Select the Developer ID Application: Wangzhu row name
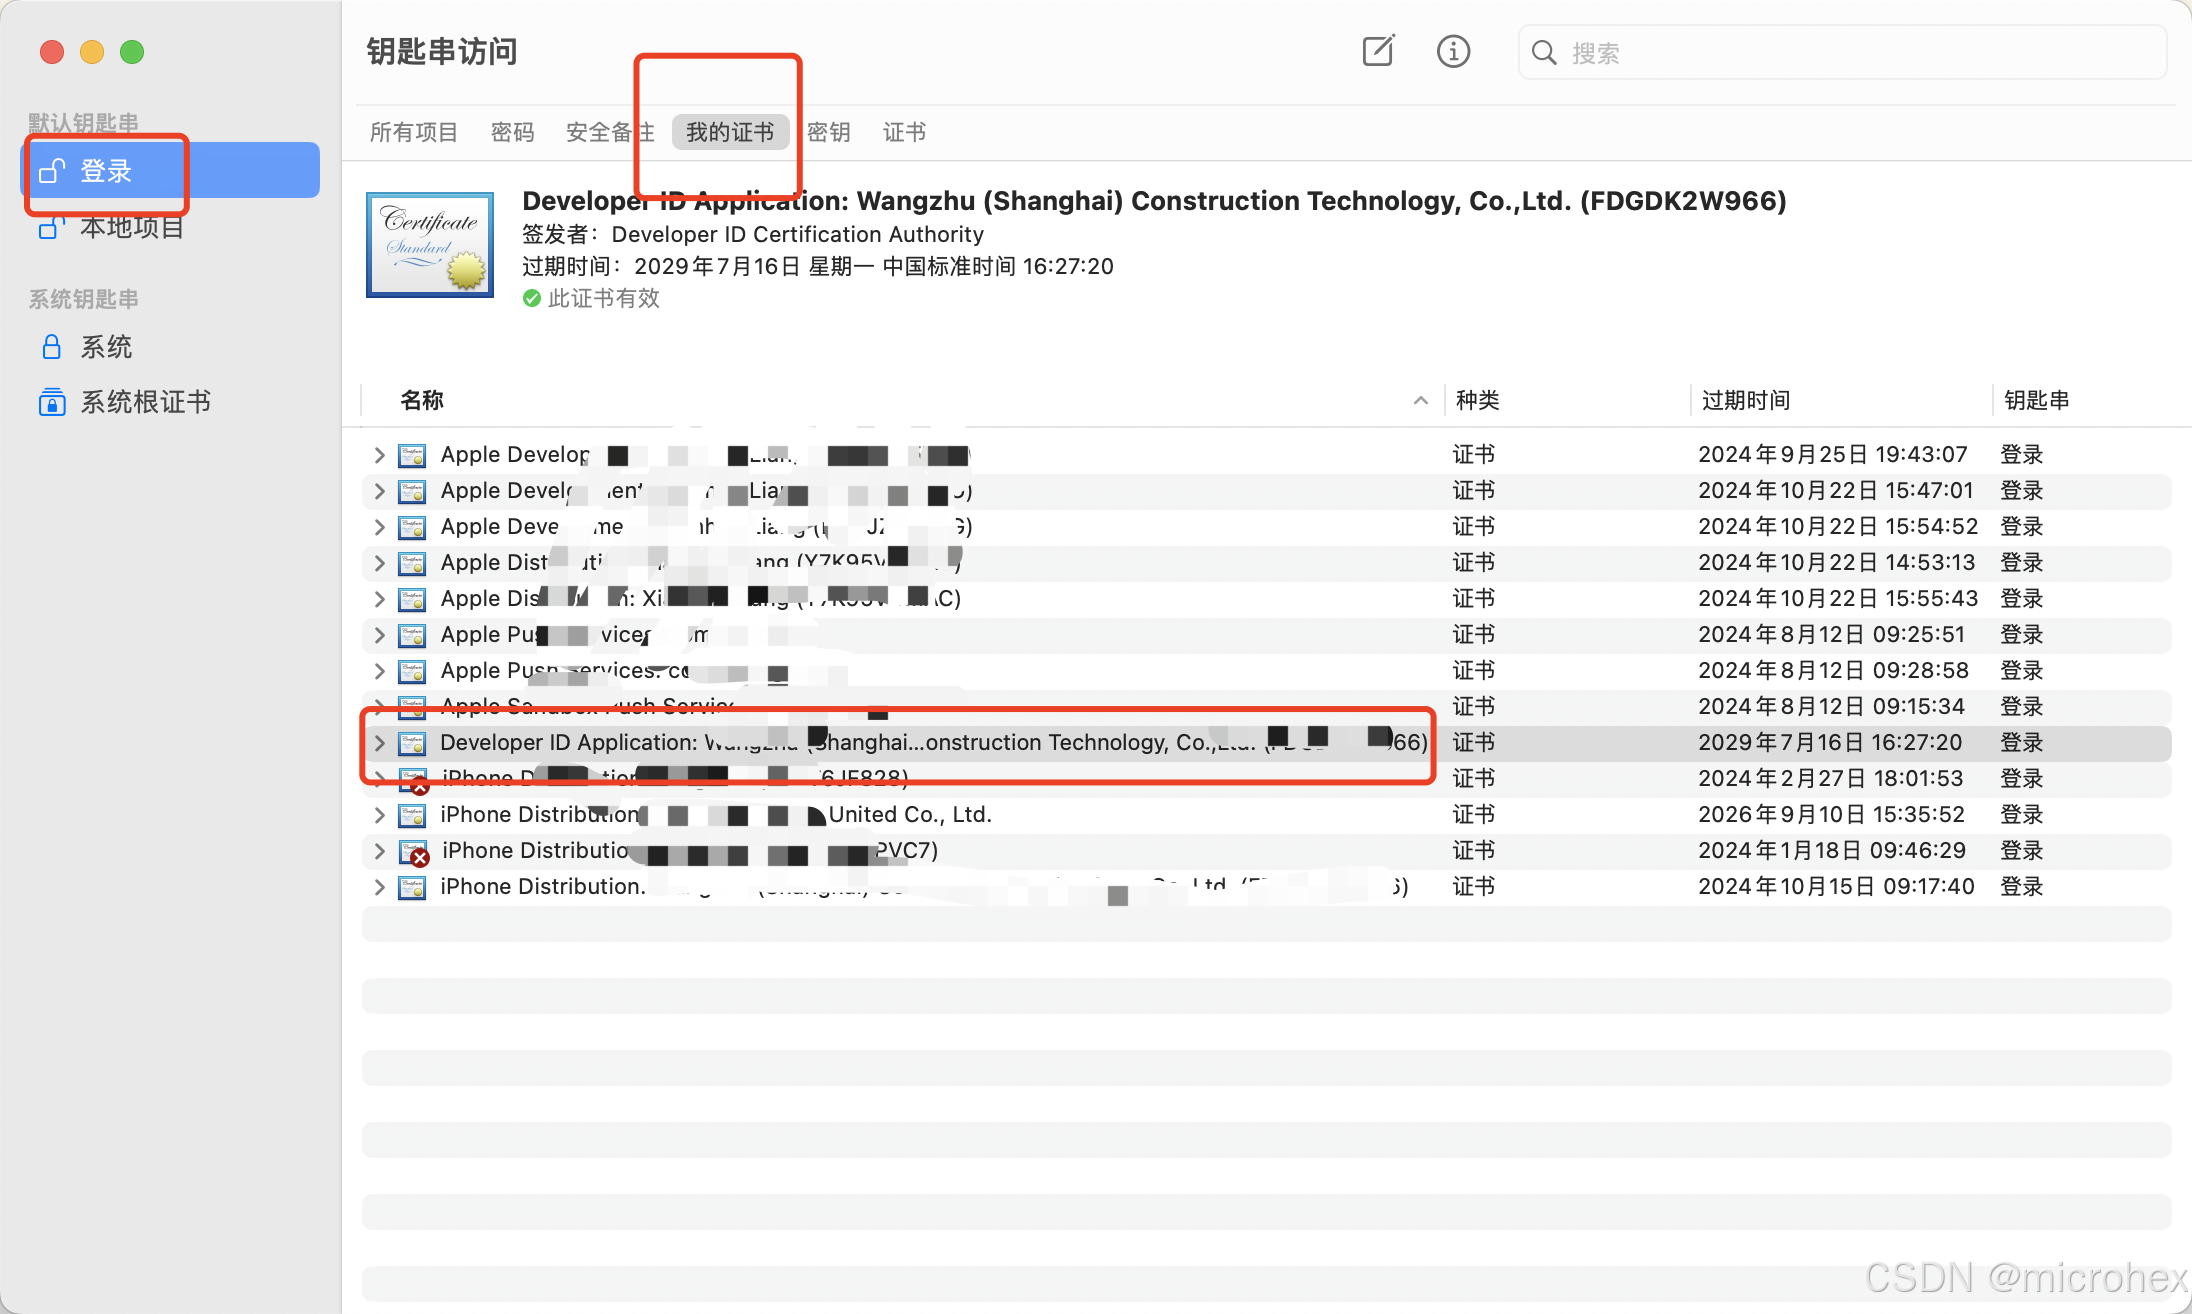2192x1314 pixels. [x=934, y=743]
